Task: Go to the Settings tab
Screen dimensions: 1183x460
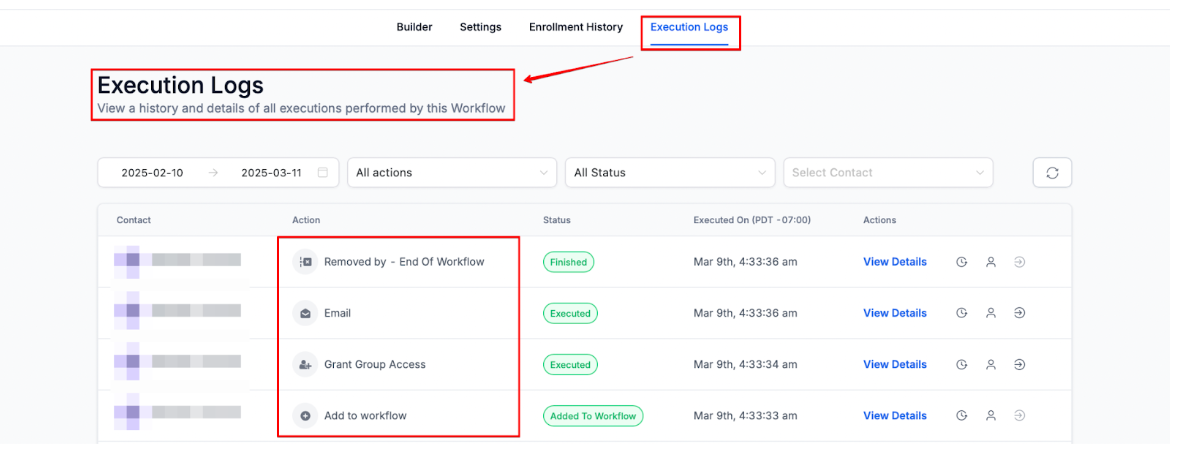Action: pyautogui.click(x=480, y=27)
